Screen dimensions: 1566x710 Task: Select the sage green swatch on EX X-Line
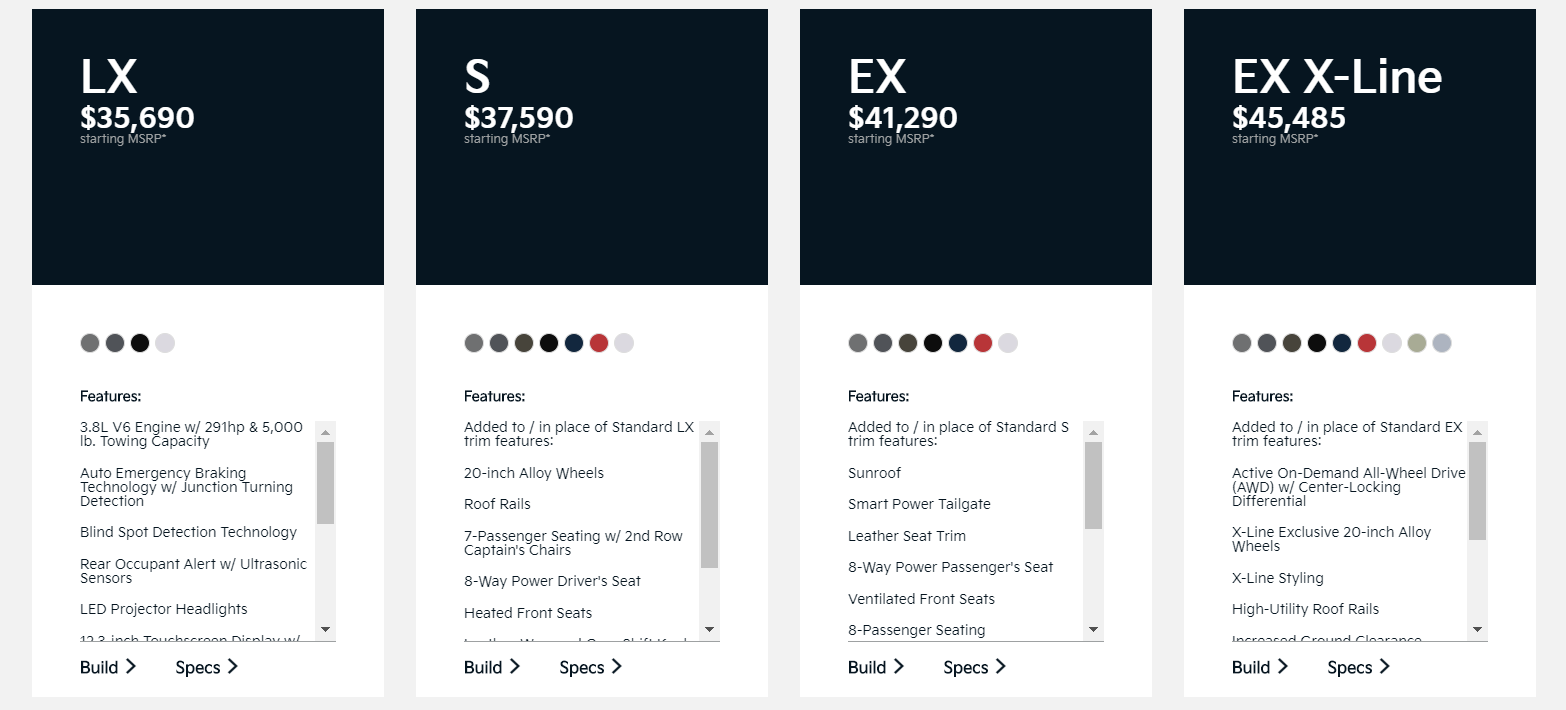point(1417,343)
